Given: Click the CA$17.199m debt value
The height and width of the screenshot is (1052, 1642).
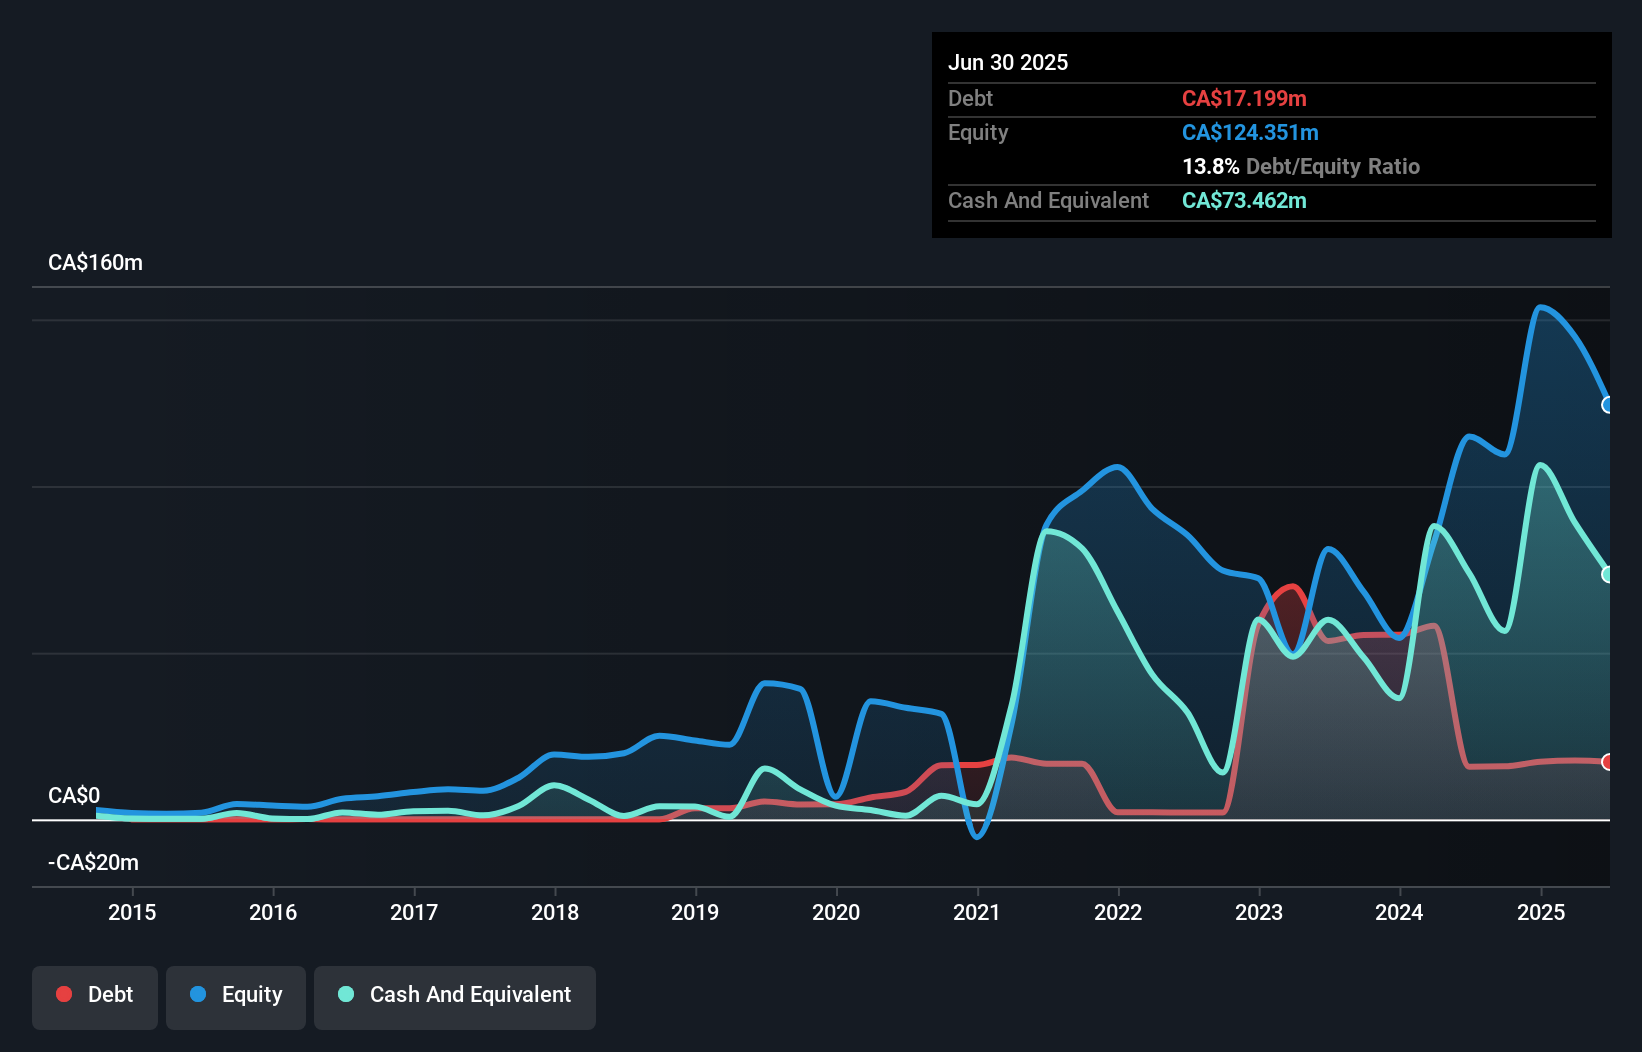Looking at the screenshot, I should [x=1244, y=98].
